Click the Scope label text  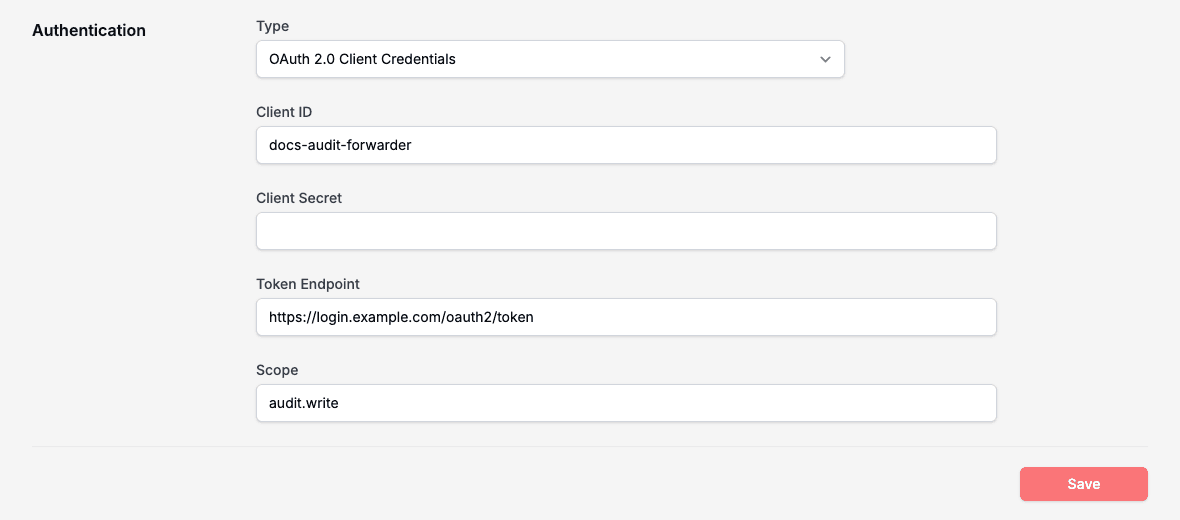[278, 370]
